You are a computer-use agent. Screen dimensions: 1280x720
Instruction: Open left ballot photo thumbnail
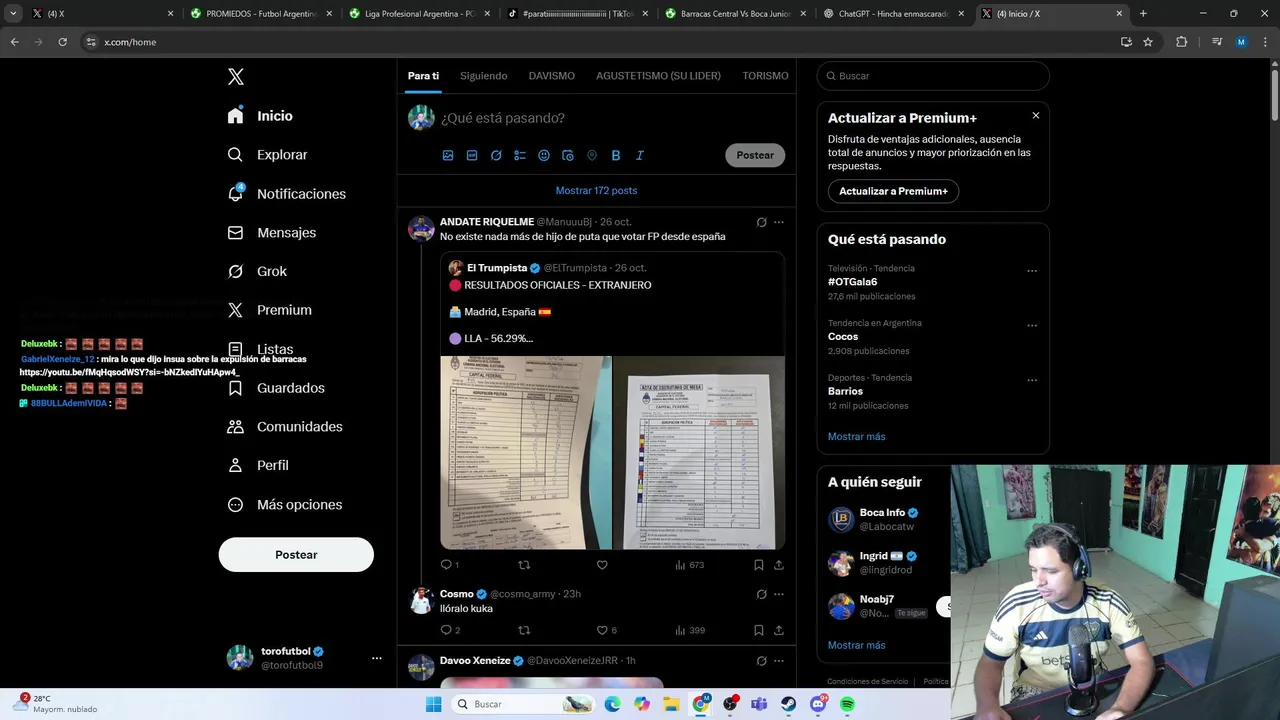(x=526, y=452)
